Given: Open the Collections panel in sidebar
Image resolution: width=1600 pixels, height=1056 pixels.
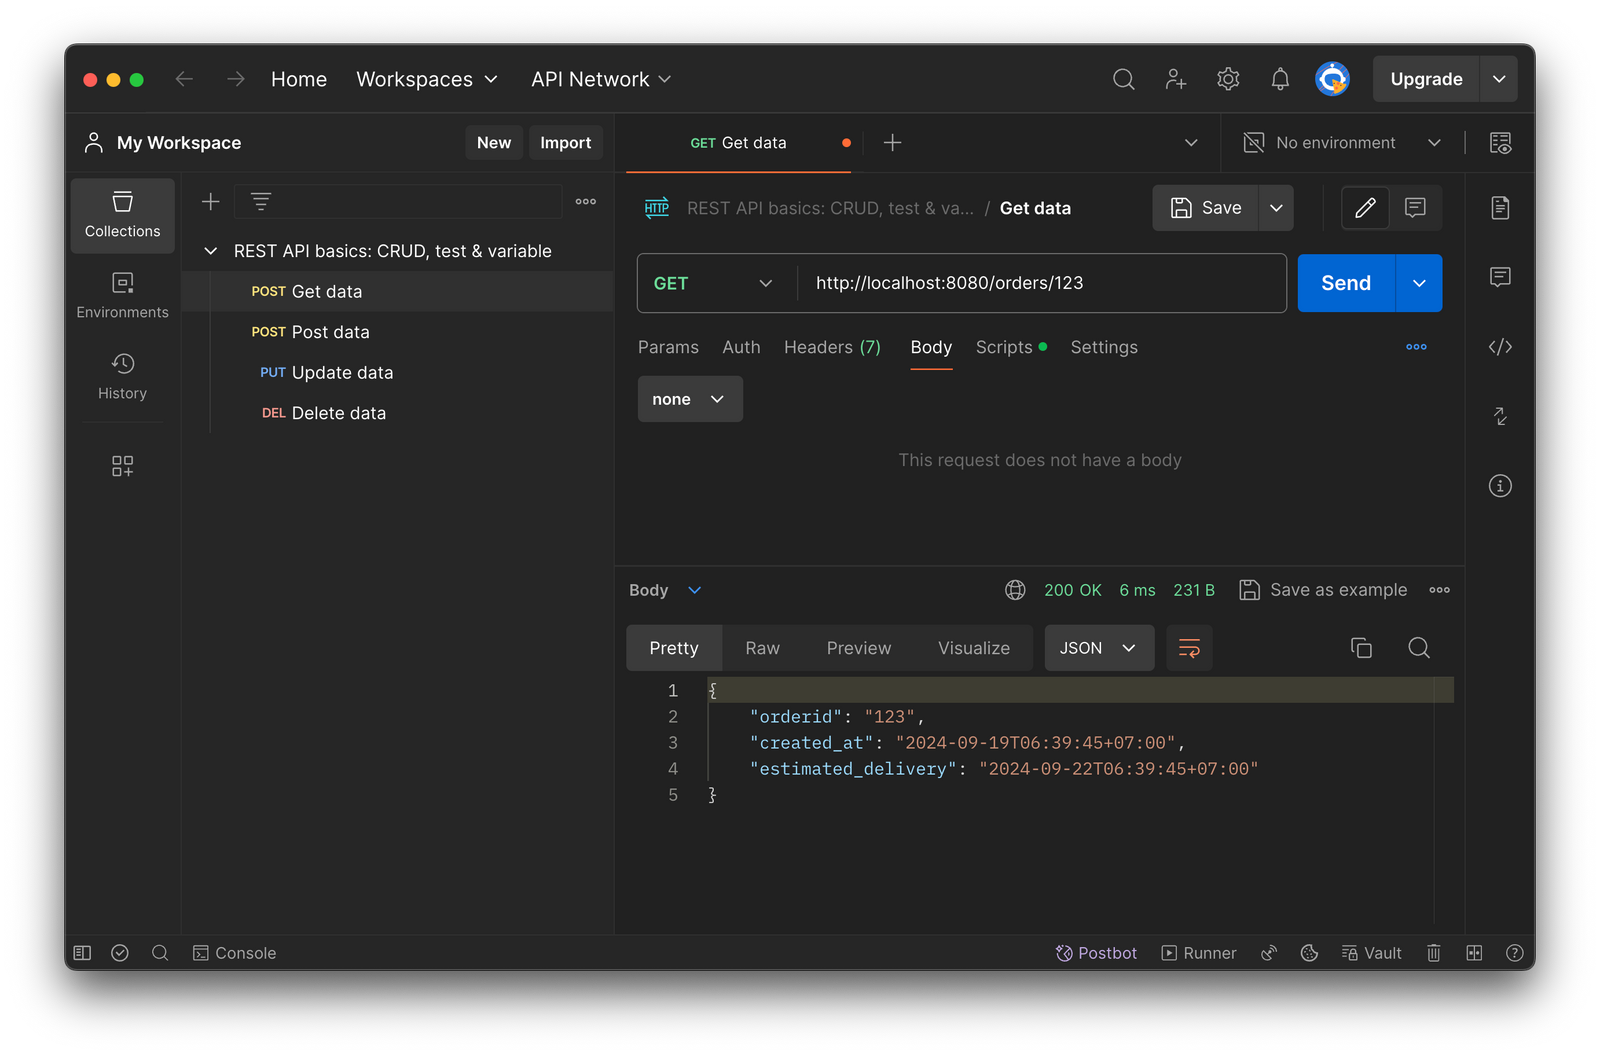Looking at the screenshot, I should pyautogui.click(x=122, y=215).
